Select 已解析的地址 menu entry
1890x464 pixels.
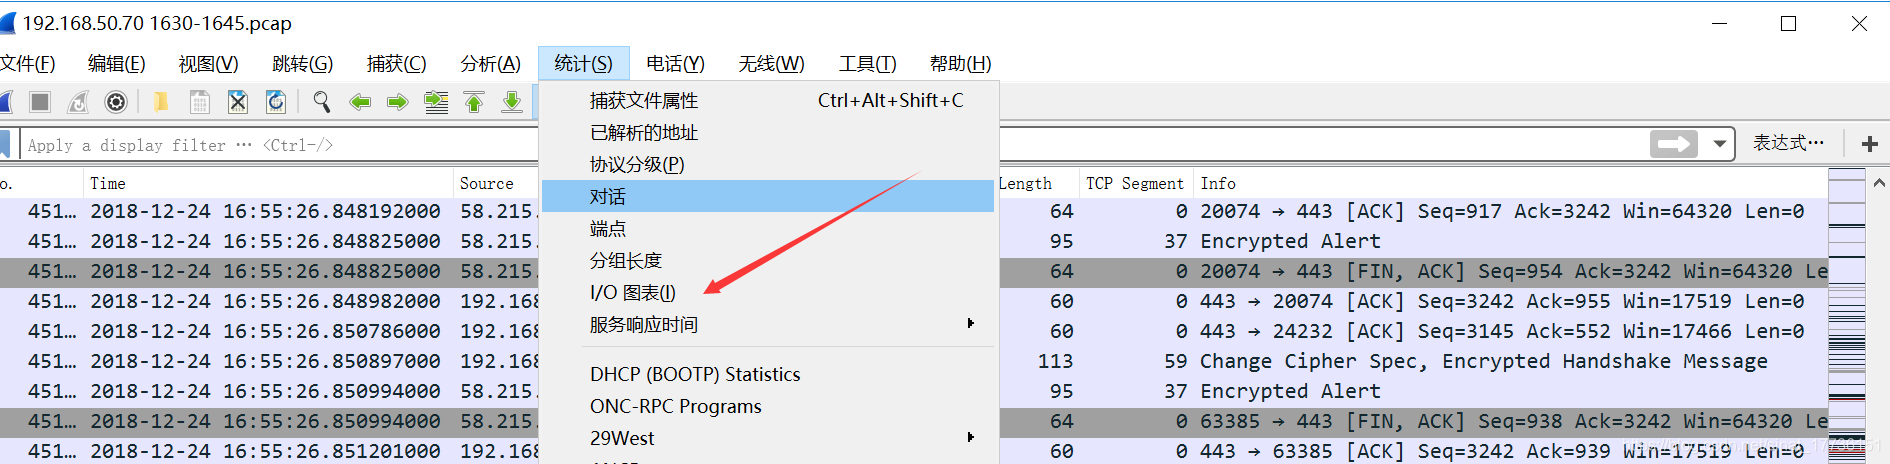(x=768, y=132)
